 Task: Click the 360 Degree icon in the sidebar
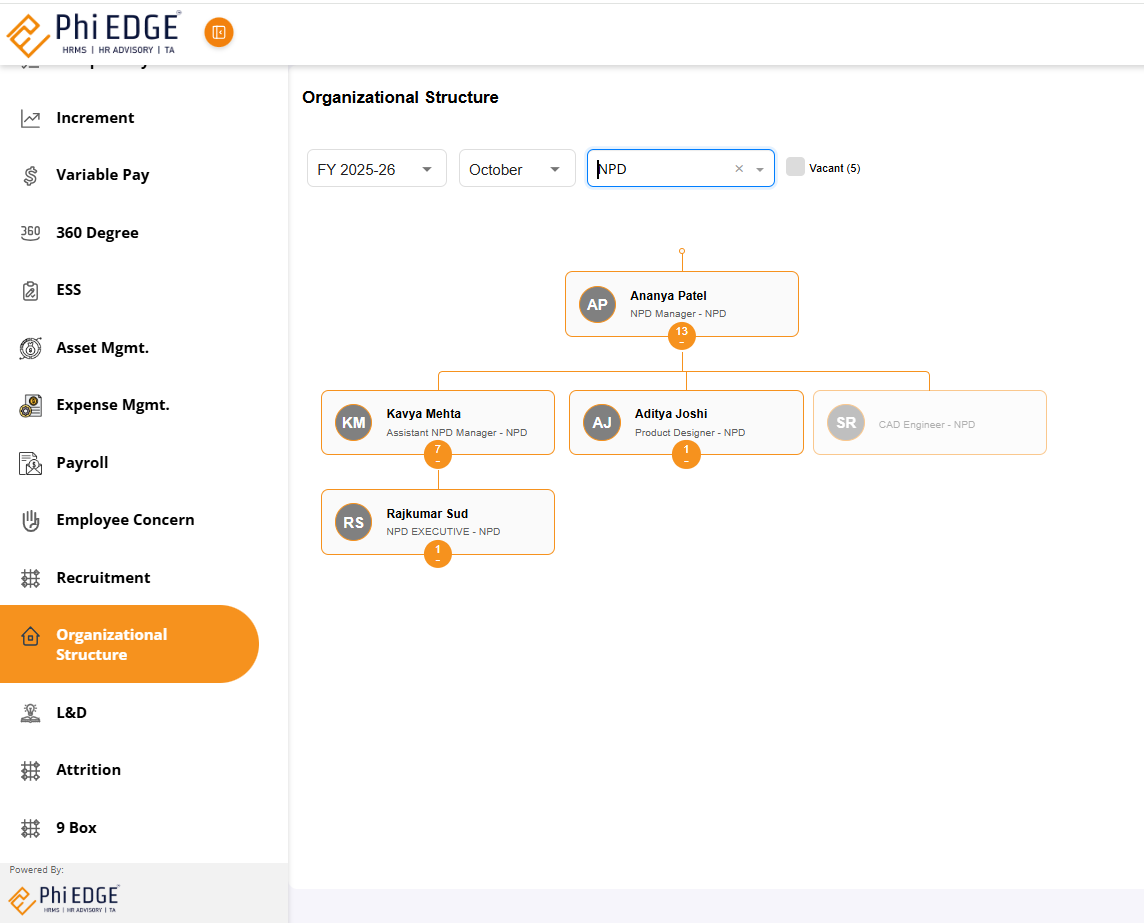coord(31,233)
